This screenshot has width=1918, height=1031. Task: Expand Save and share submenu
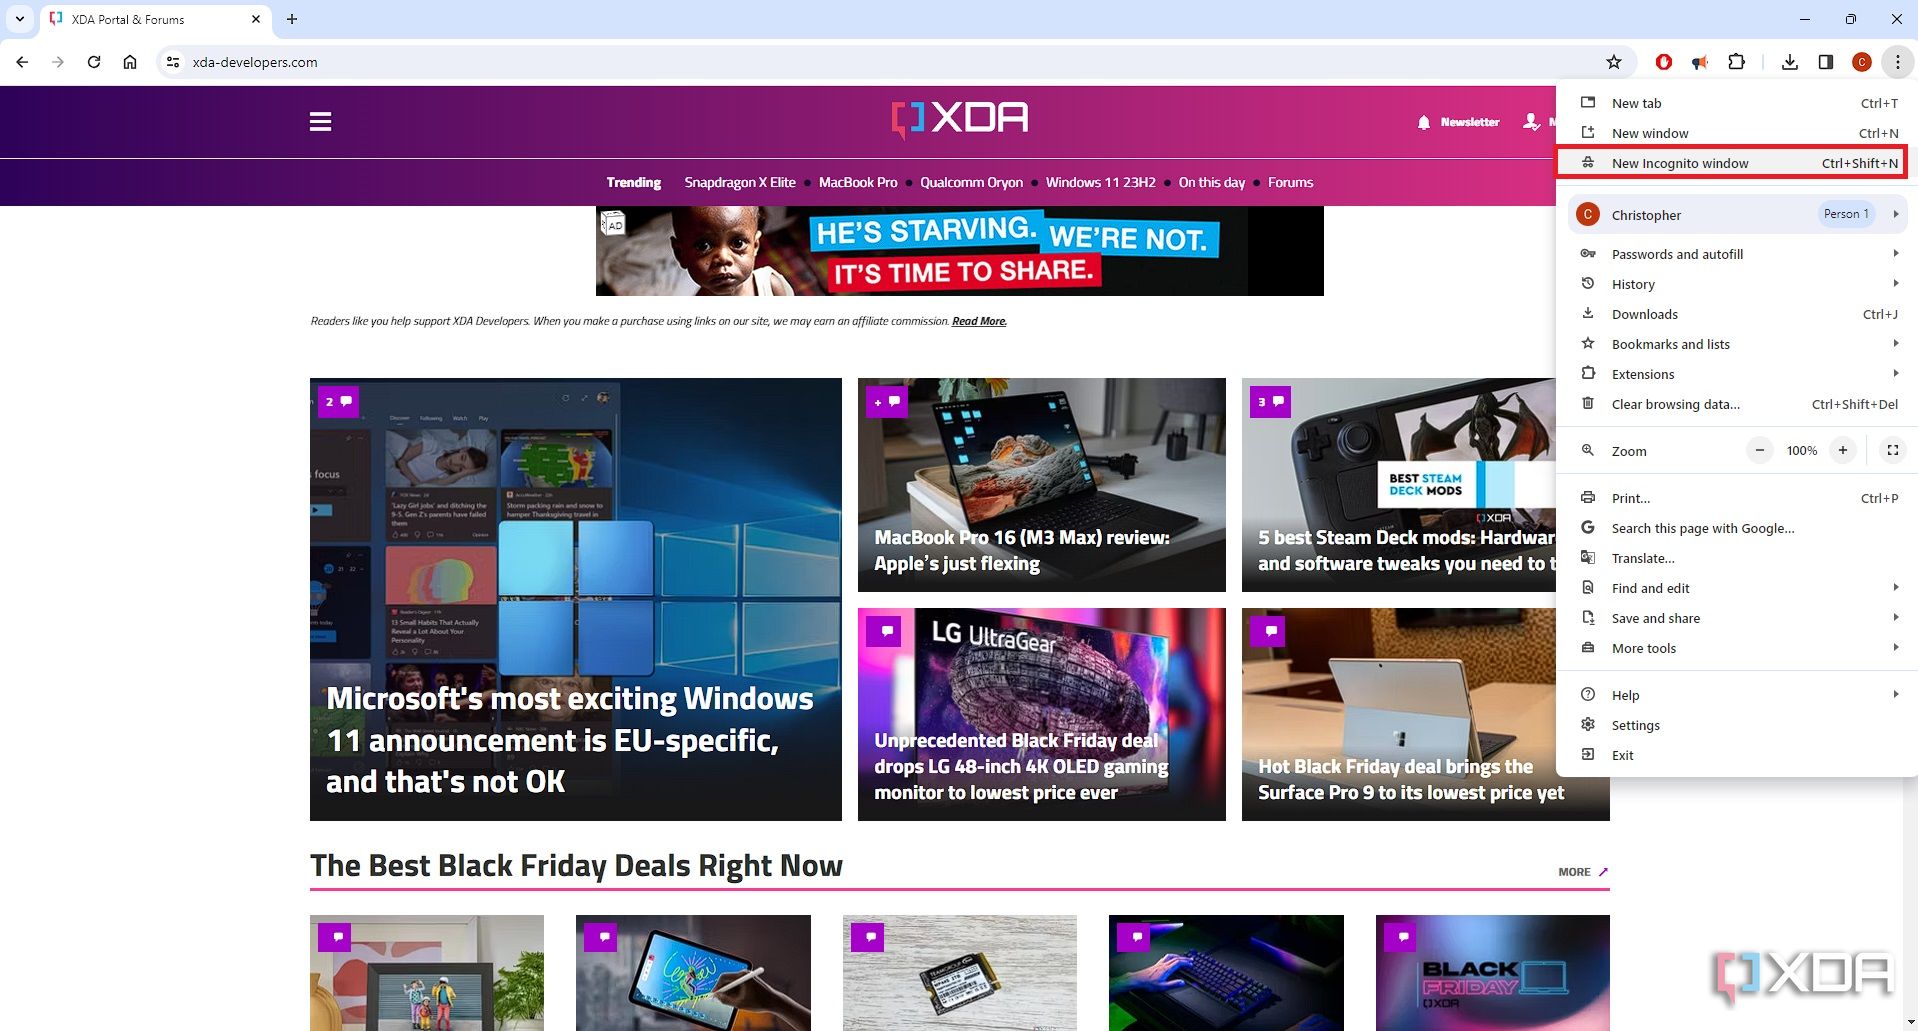[x=1737, y=618]
